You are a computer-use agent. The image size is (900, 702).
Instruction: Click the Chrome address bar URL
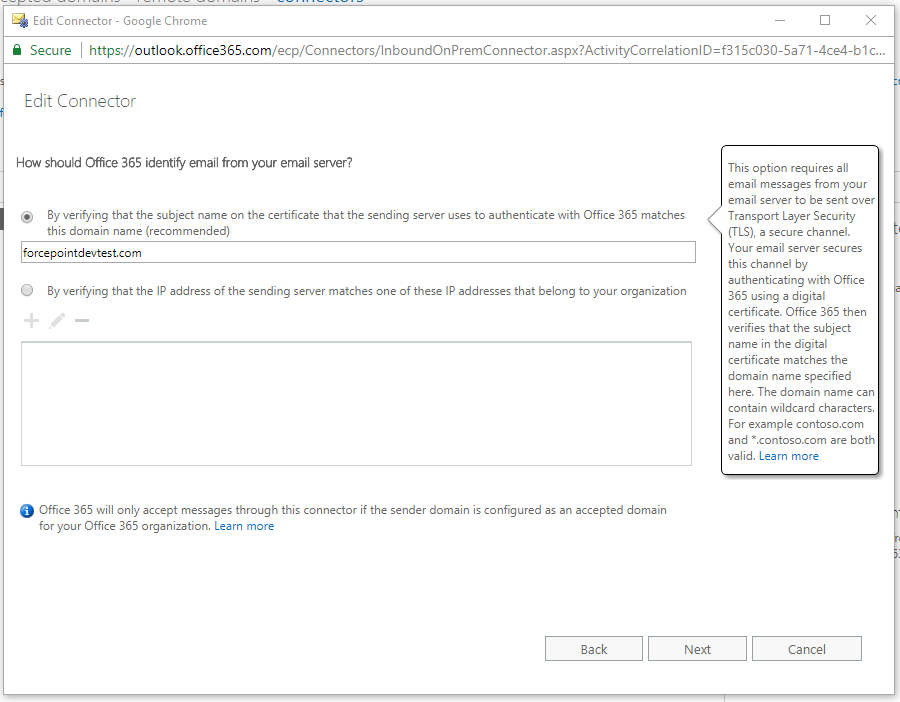click(x=487, y=51)
